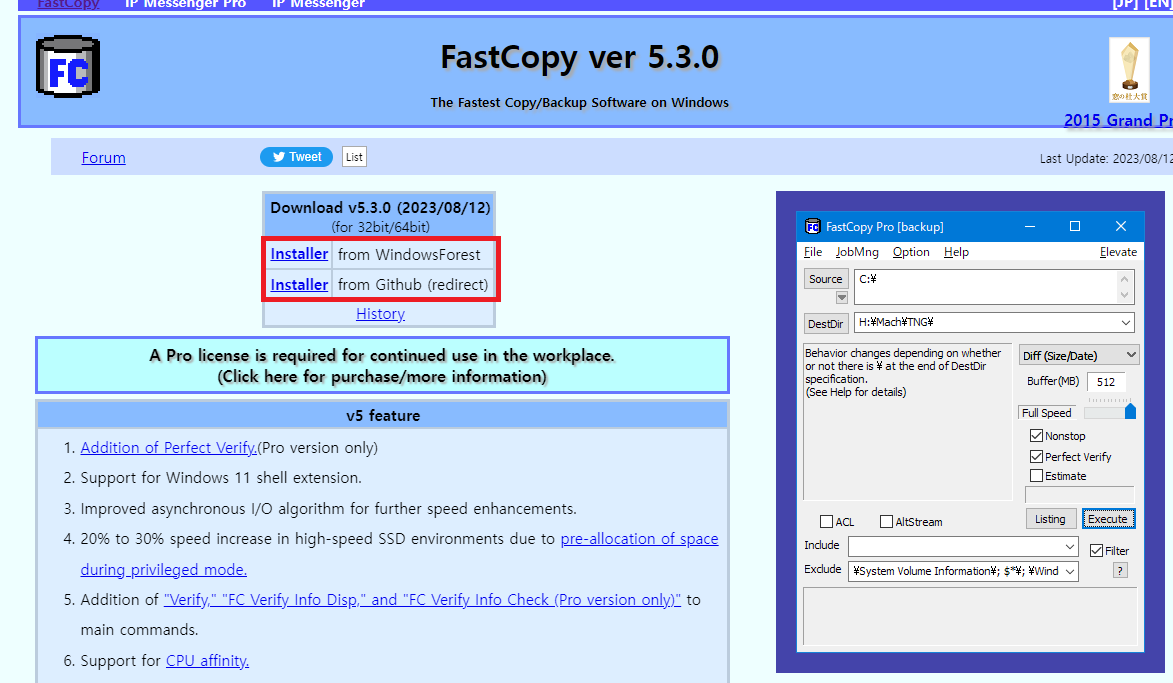
Task: Expand the DestDir path dropdown
Action: pyautogui.click(x=1125, y=322)
